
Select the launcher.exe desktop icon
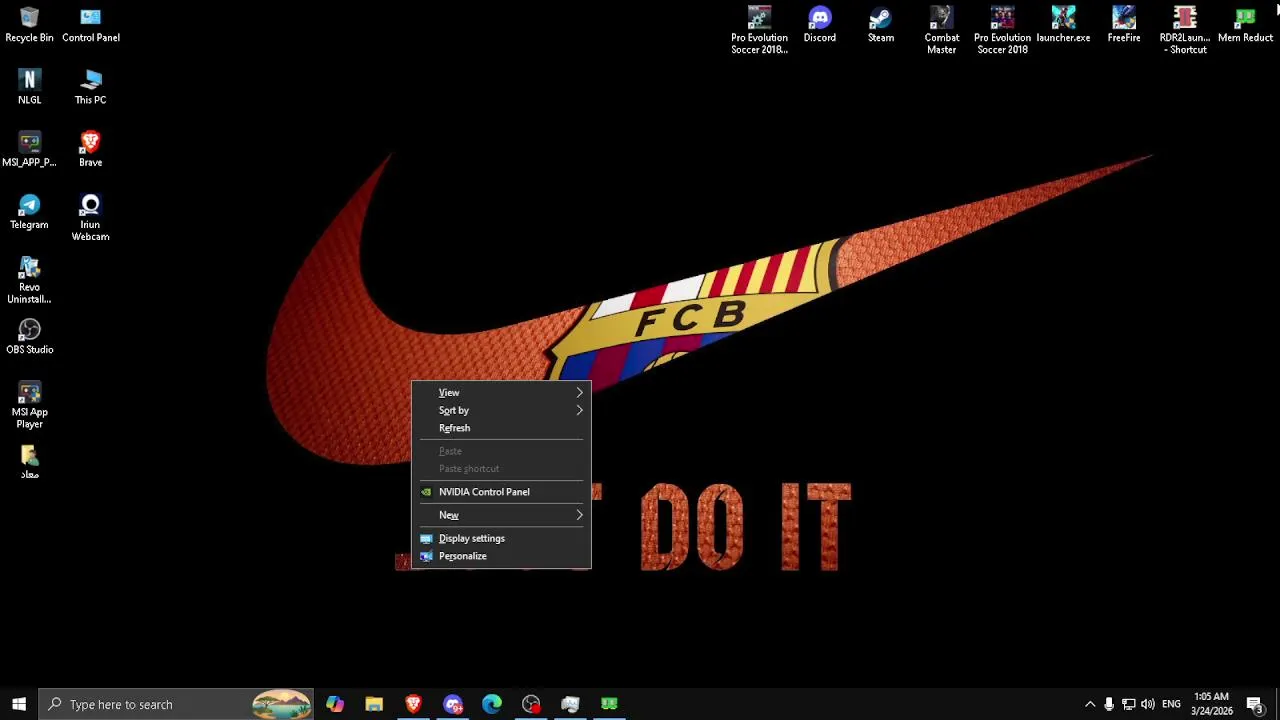(1063, 26)
